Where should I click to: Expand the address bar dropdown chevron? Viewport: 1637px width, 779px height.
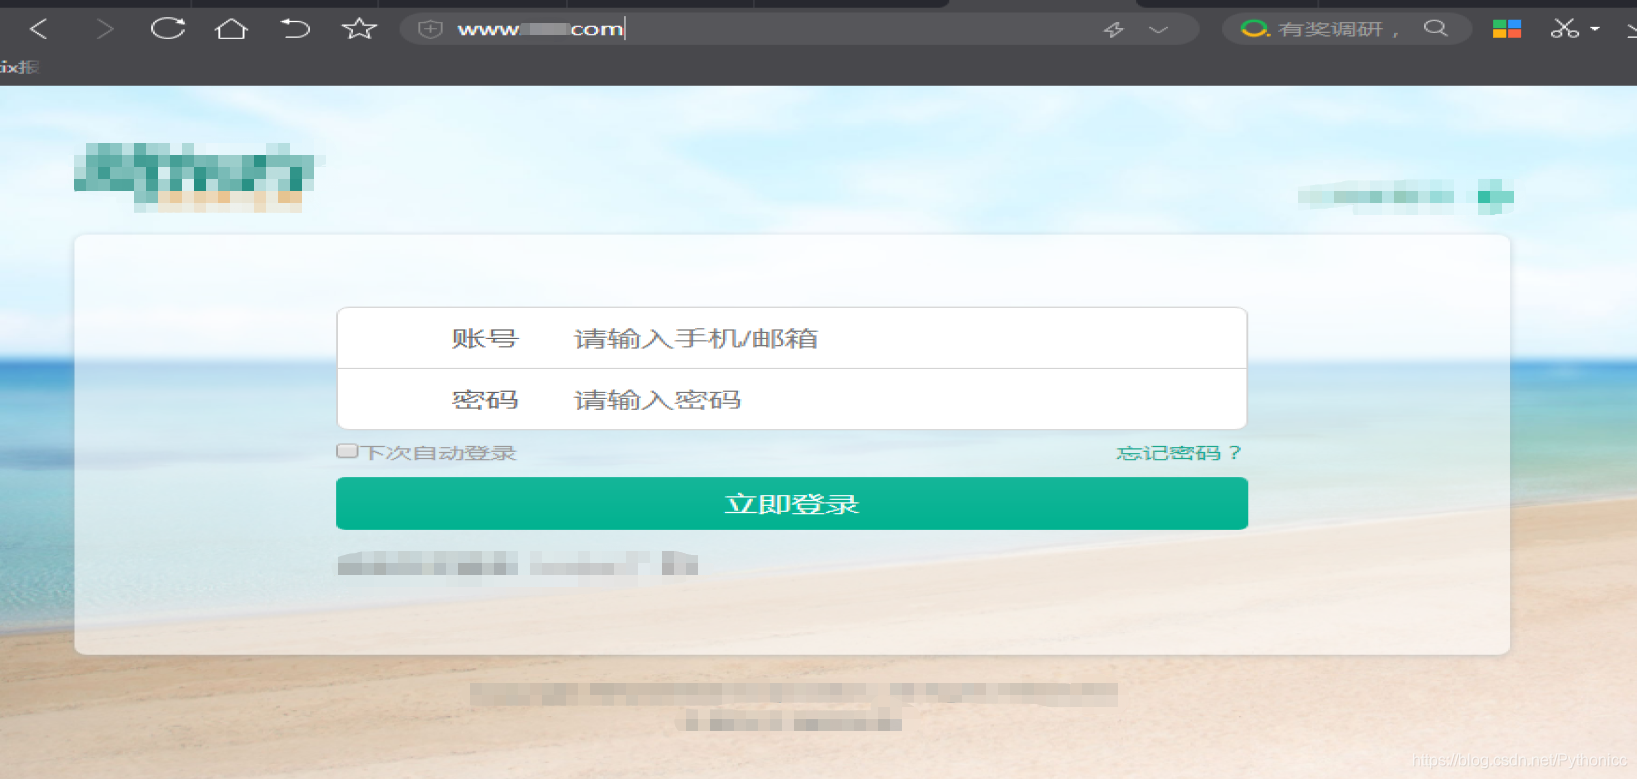point(1158,30)
